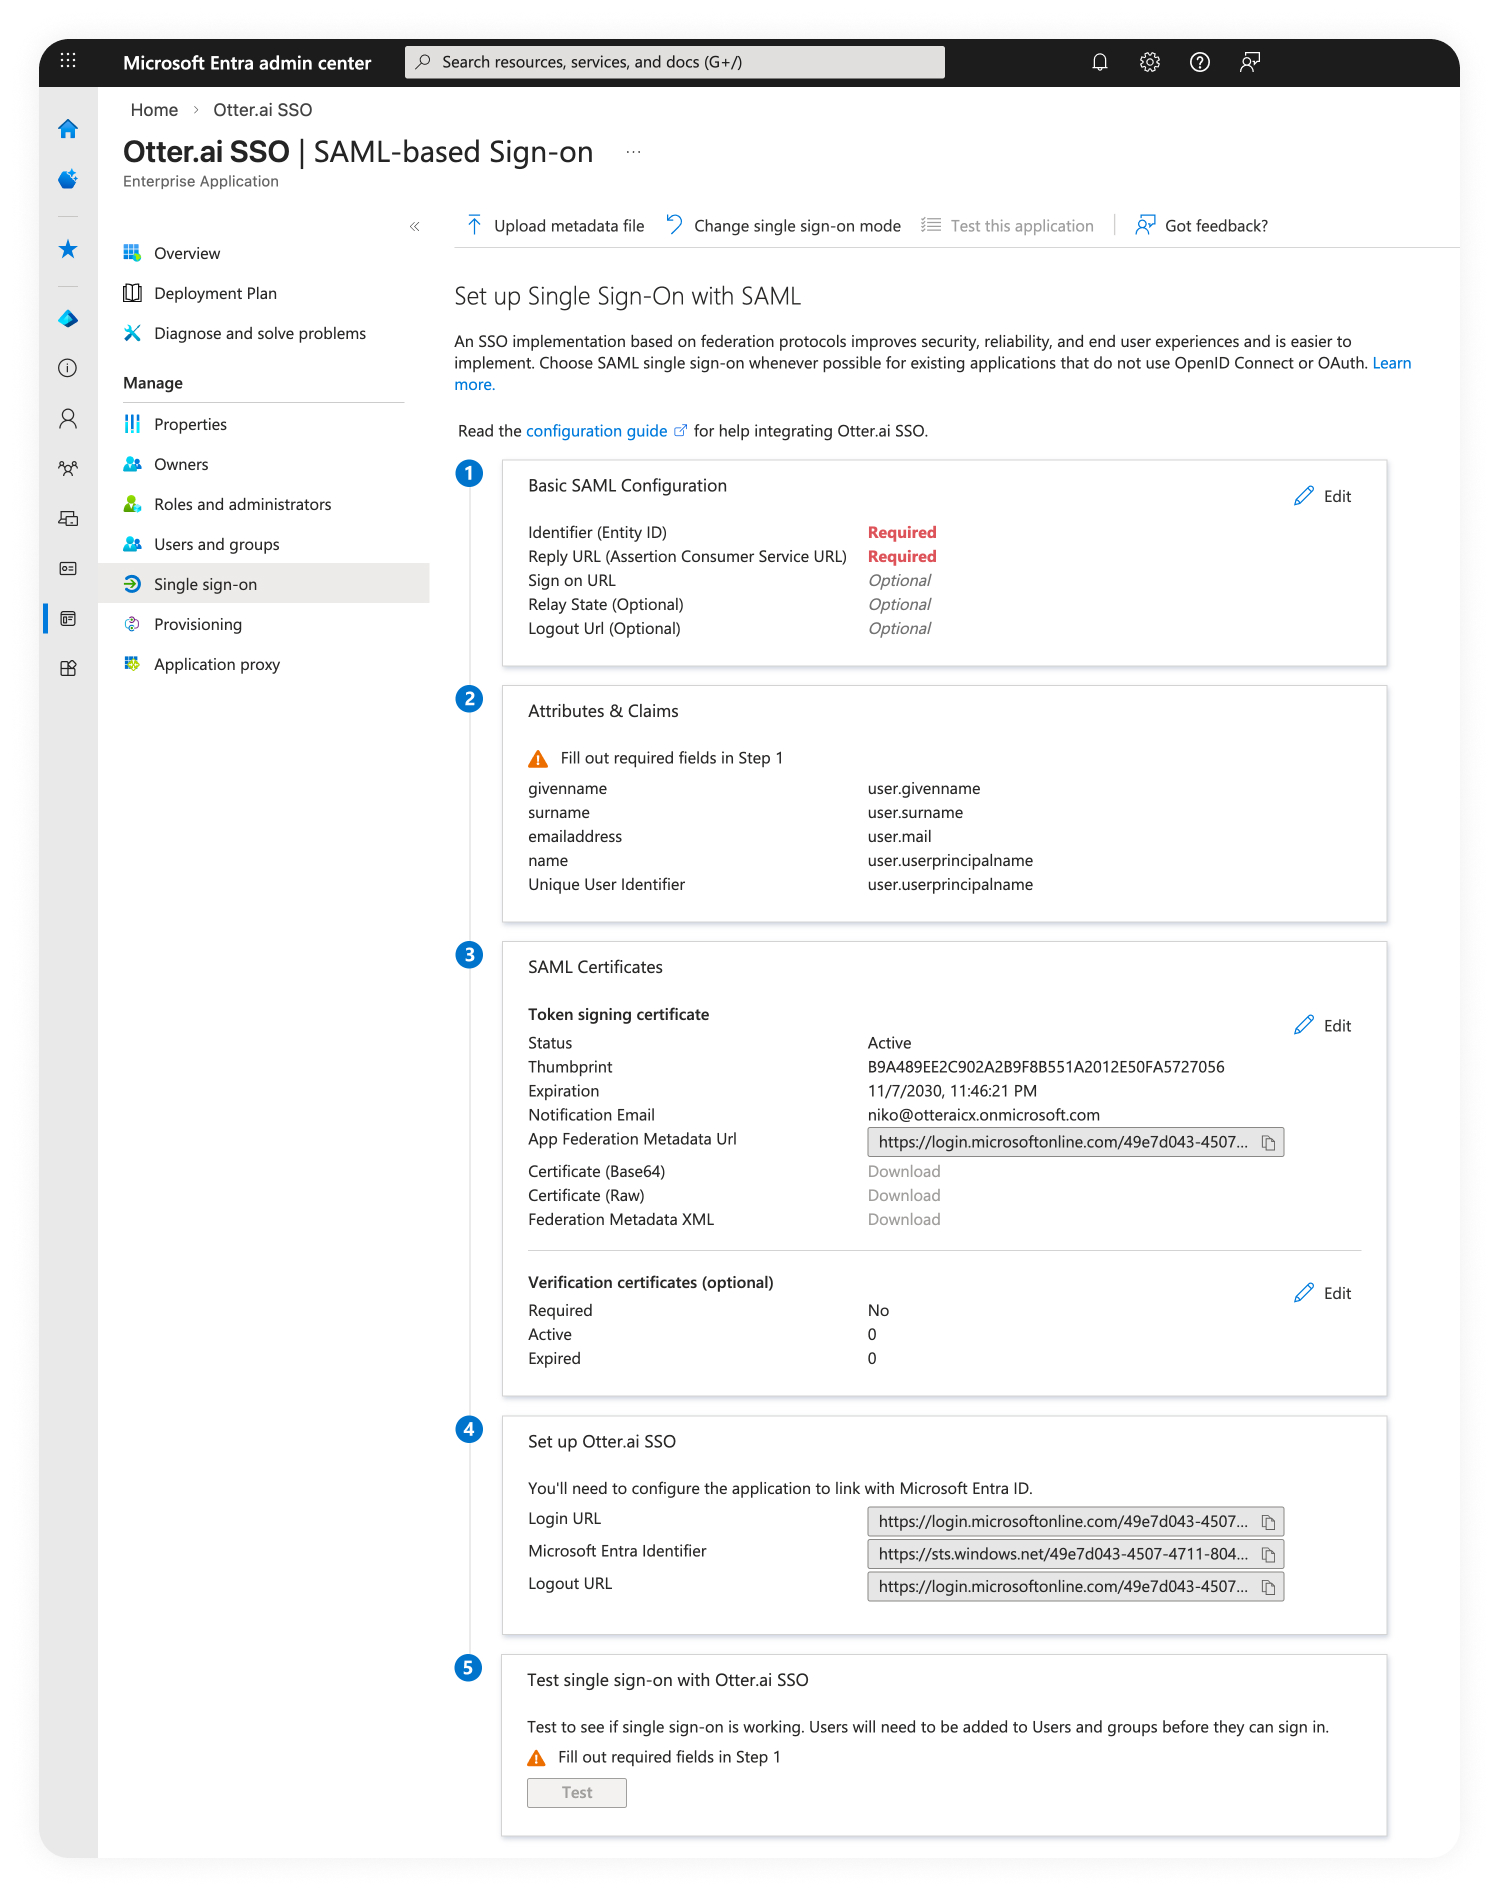
Task: Click the Home icon in left rail
Action: 68,129
